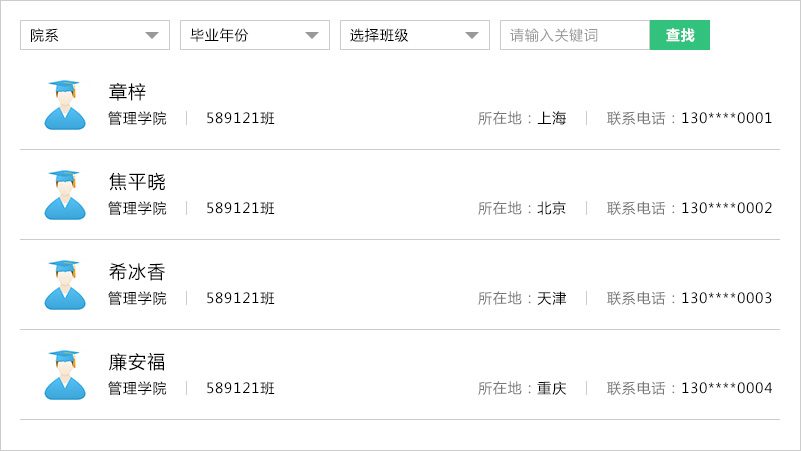Open alumni name 章梓

pyautogui.click(x=127, y=92)
